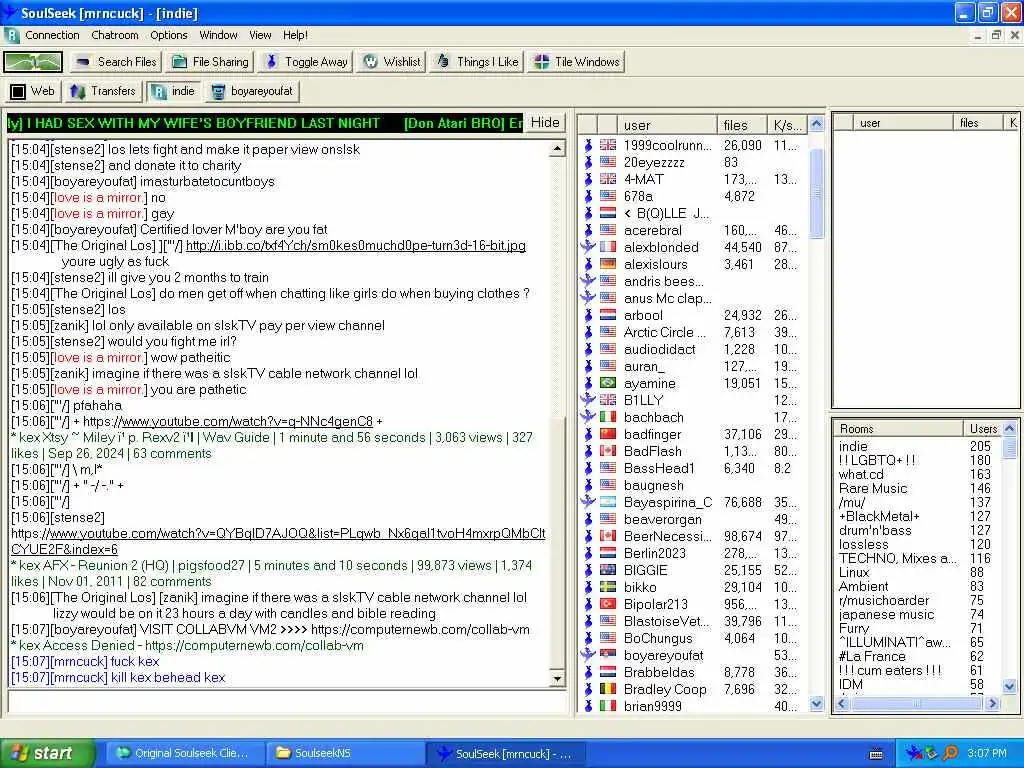
Task: Click flag icon beside 20eyezzzz
Action: coord(608,162)
